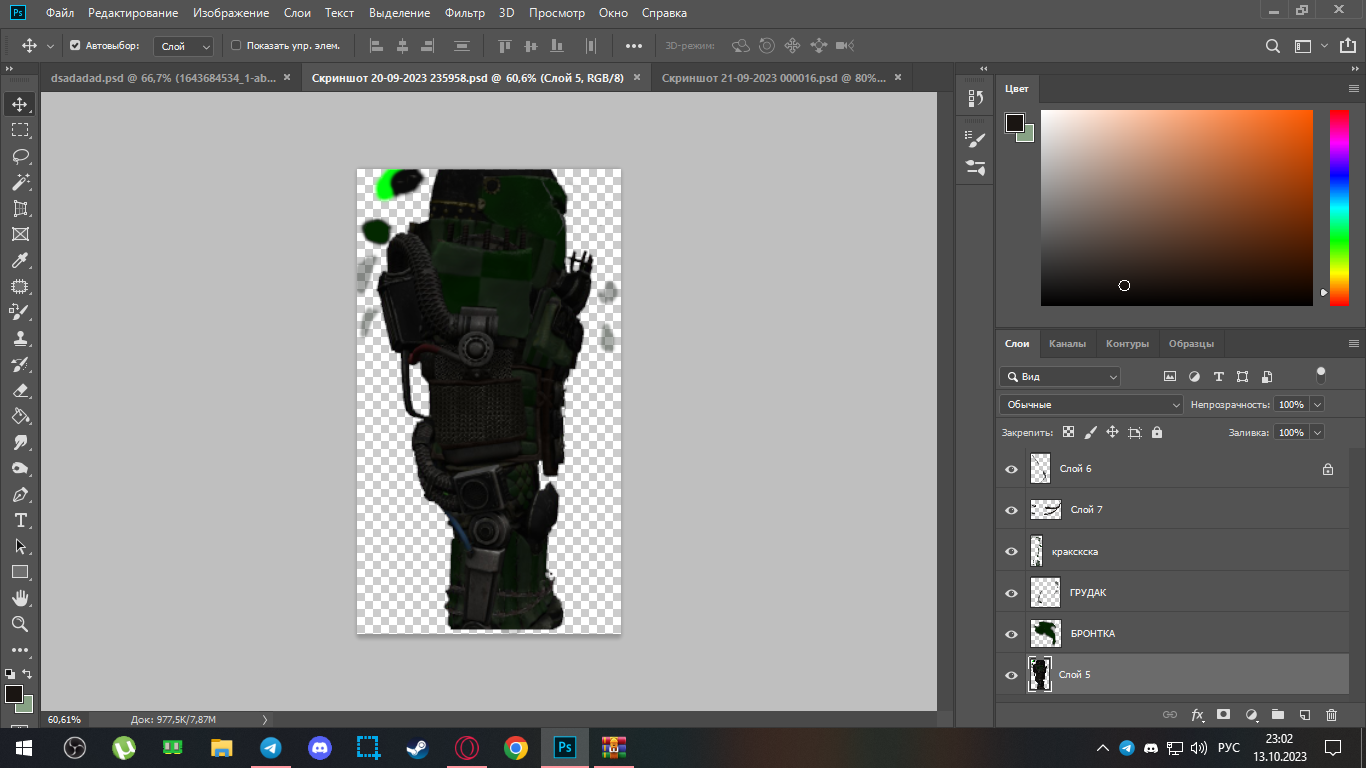
Task: Open the Layers panel flyout menu
Action: tap(1354, 343)
